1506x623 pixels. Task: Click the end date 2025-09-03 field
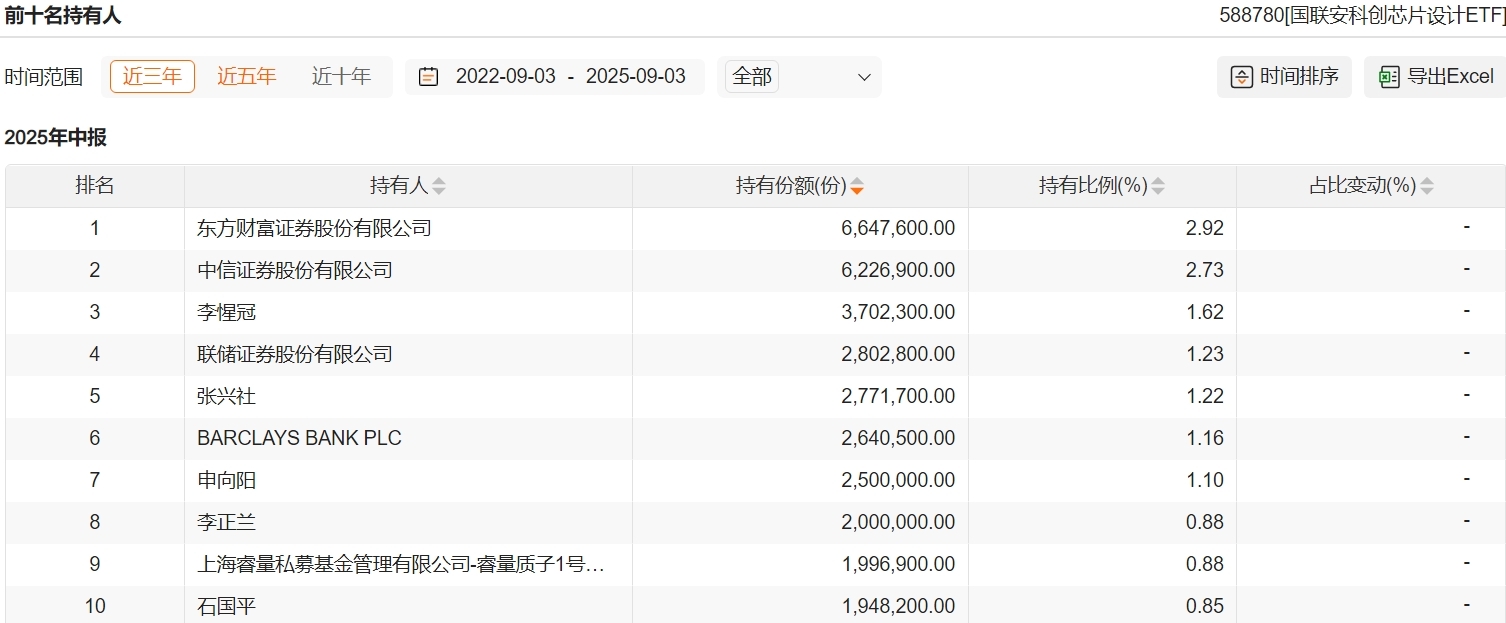coord(635,76)
